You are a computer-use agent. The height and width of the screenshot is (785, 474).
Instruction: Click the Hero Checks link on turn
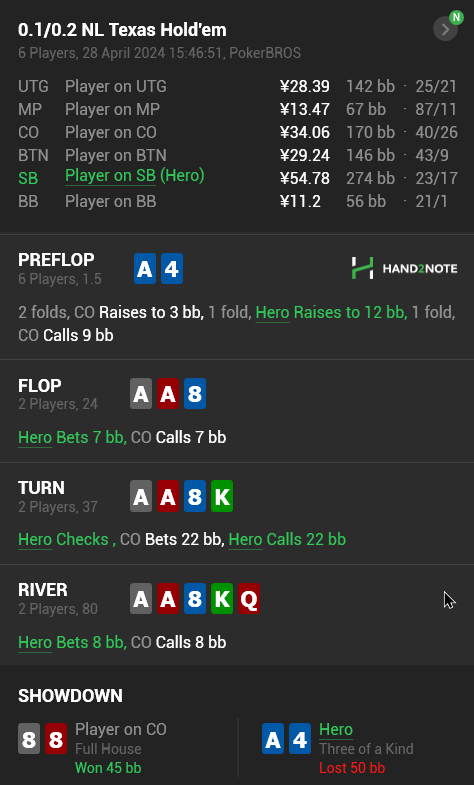click(63, 540)
